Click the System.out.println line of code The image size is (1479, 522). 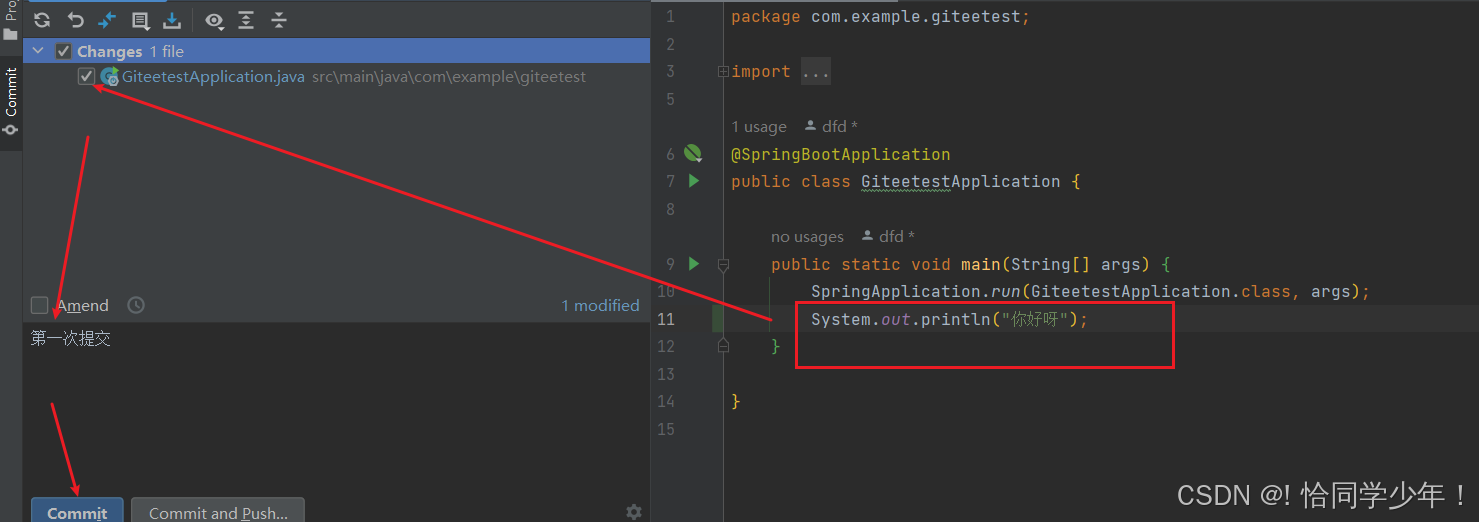coord(949,319)
